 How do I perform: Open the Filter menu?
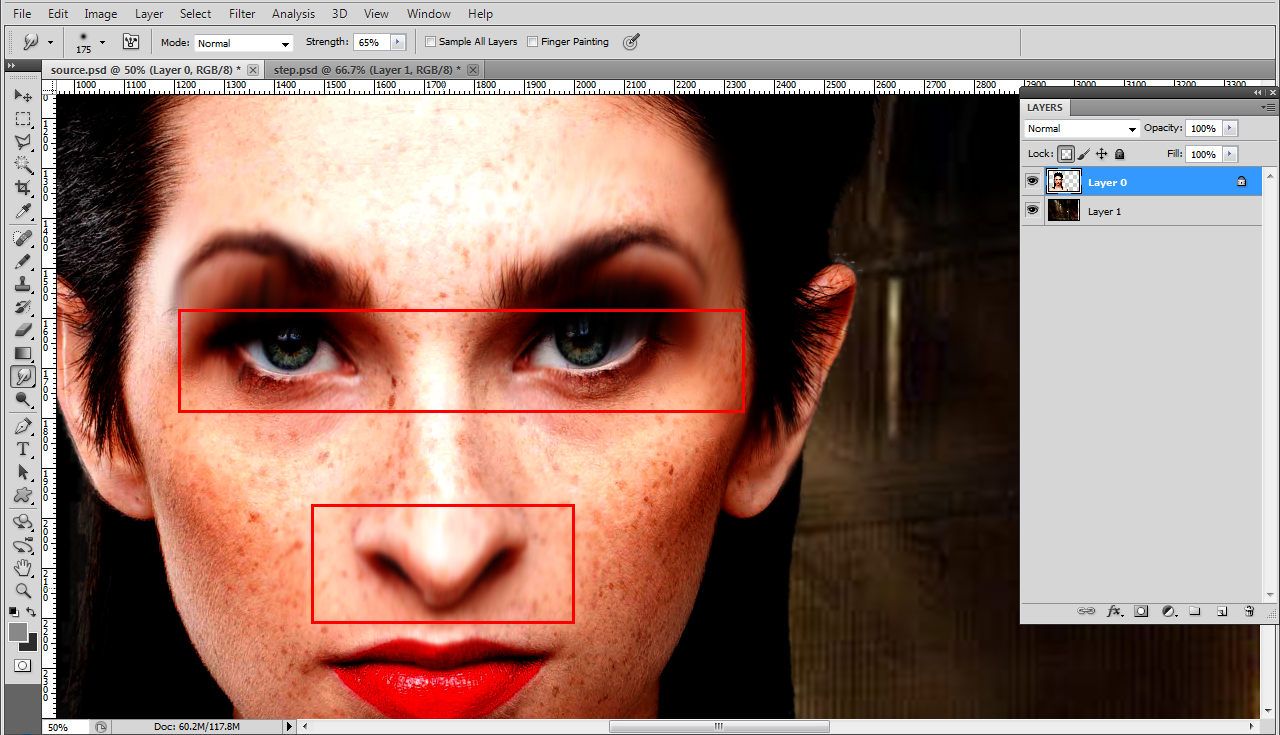242,14
